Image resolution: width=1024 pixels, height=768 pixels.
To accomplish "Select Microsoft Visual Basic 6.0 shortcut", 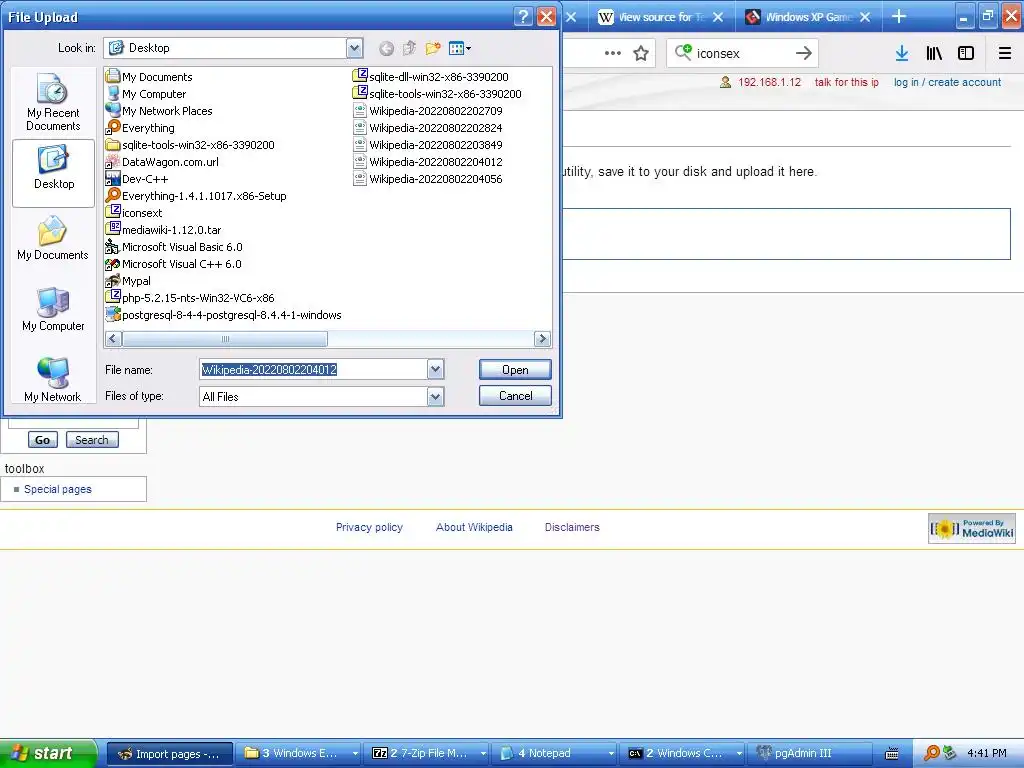I will [174, 247].
